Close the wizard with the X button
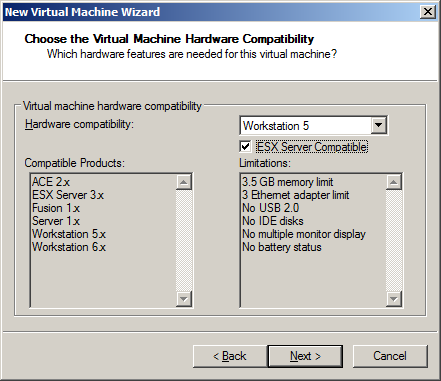This screenshot has height=381, width=441. tap(428, 12)
